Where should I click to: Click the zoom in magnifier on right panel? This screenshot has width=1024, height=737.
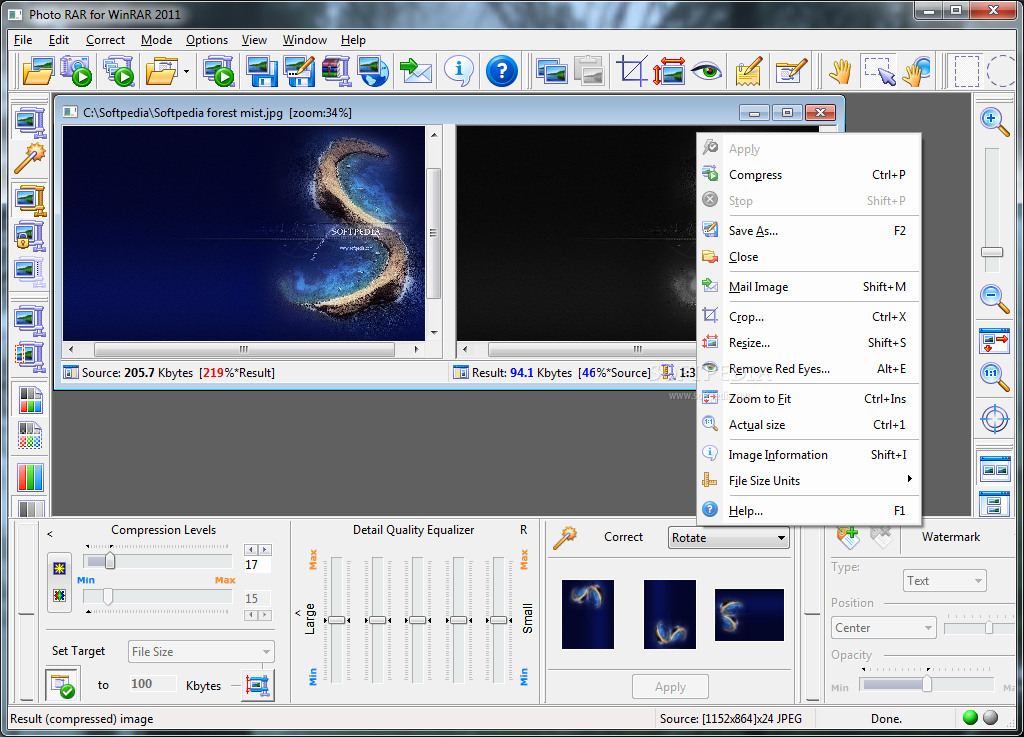[994, 122]
